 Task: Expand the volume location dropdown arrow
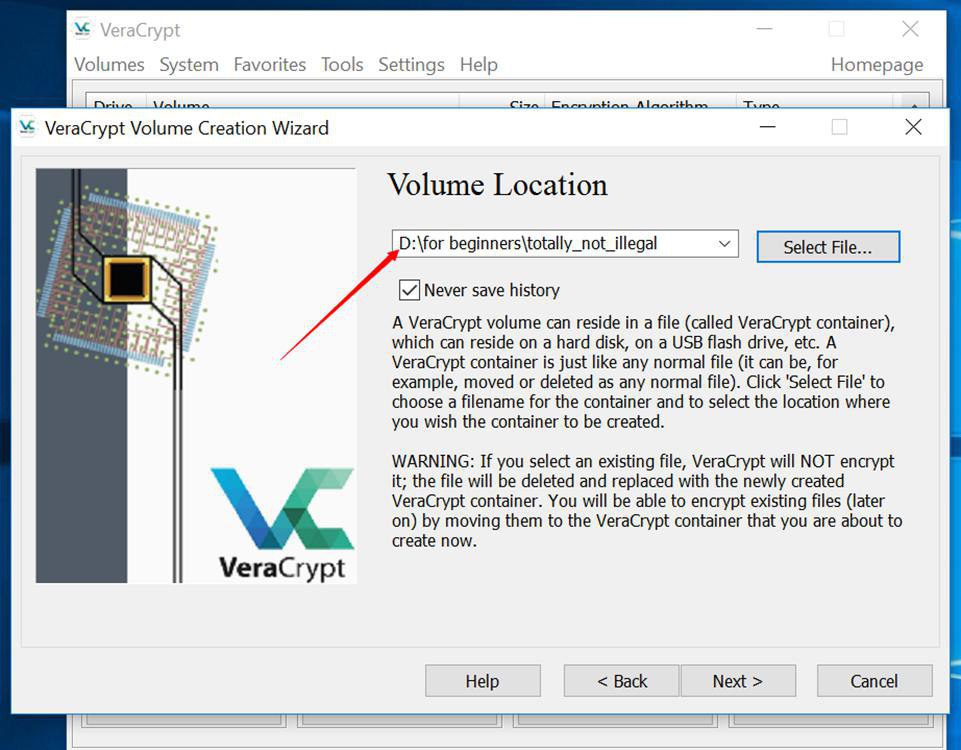point(724,244)
